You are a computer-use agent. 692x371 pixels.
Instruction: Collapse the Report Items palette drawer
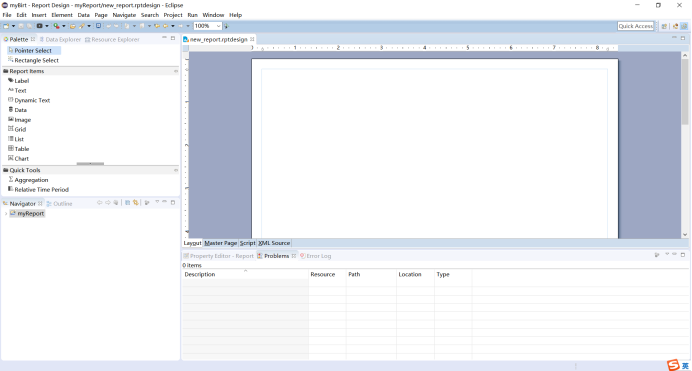176,71
